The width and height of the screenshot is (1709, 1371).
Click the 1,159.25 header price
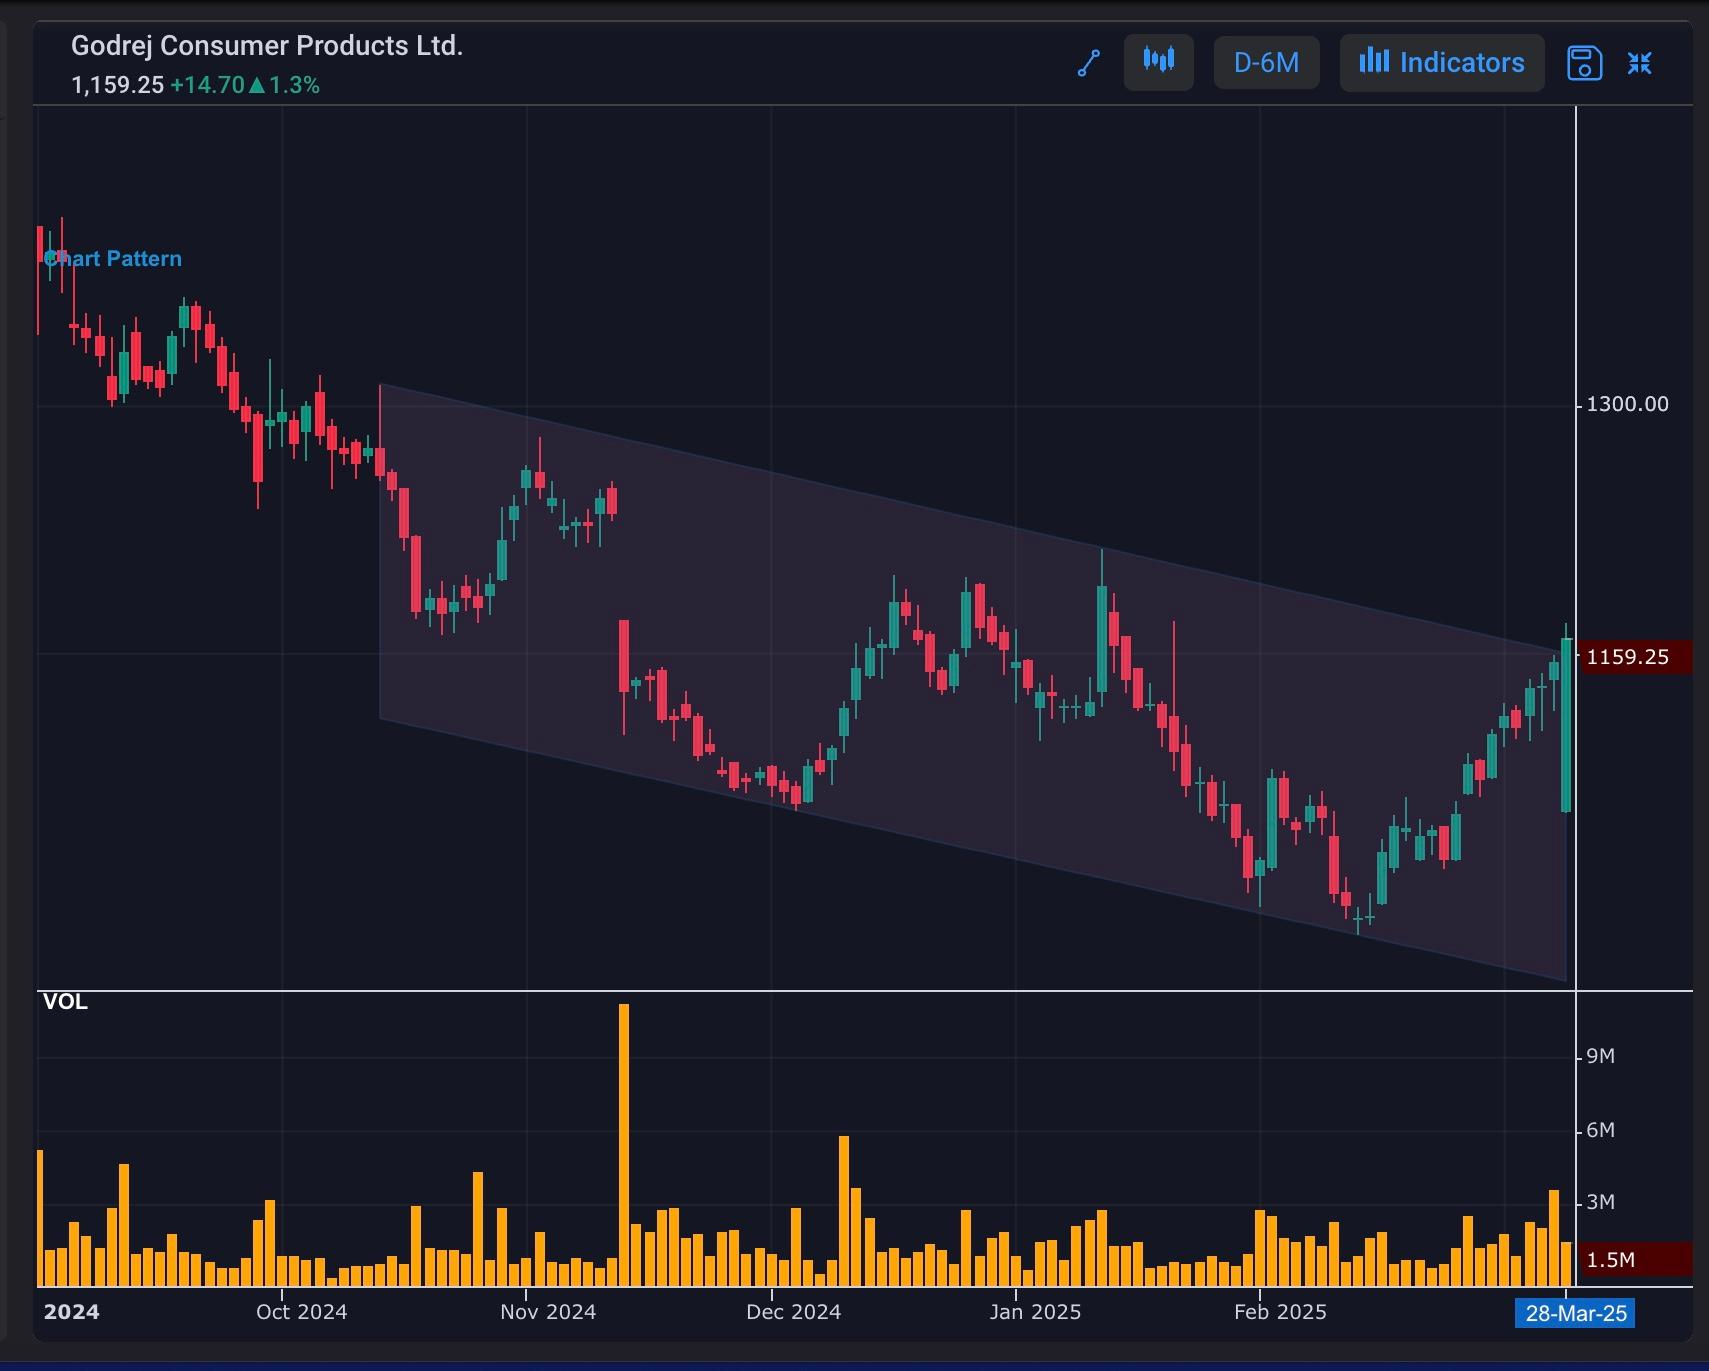117,85
